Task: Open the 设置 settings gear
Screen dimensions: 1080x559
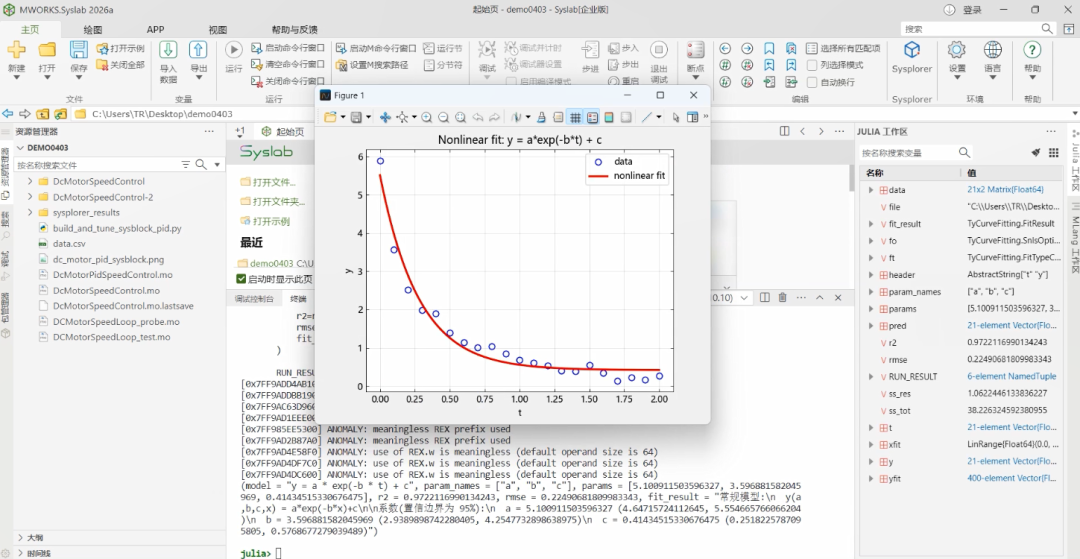Action: pyautogui.click(x=957, y=50)
